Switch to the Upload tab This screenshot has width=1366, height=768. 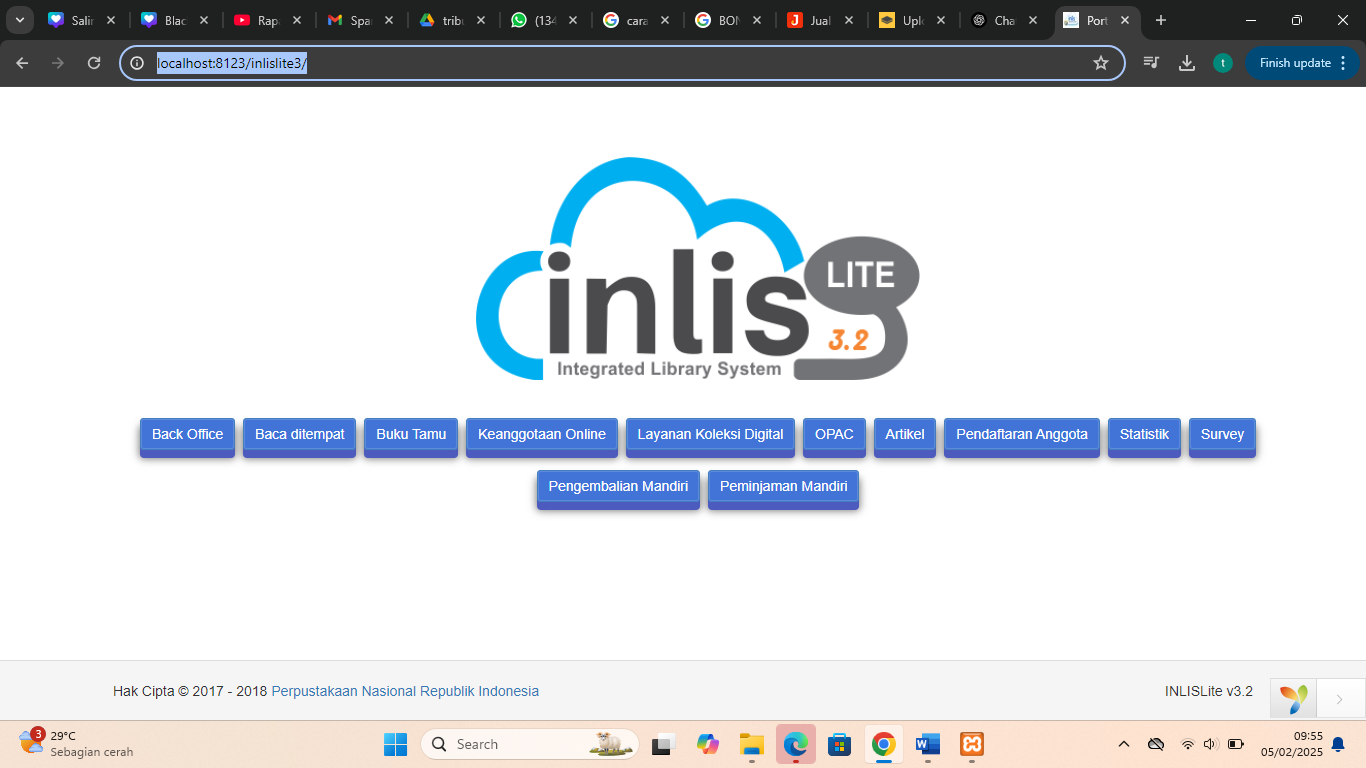914,20
